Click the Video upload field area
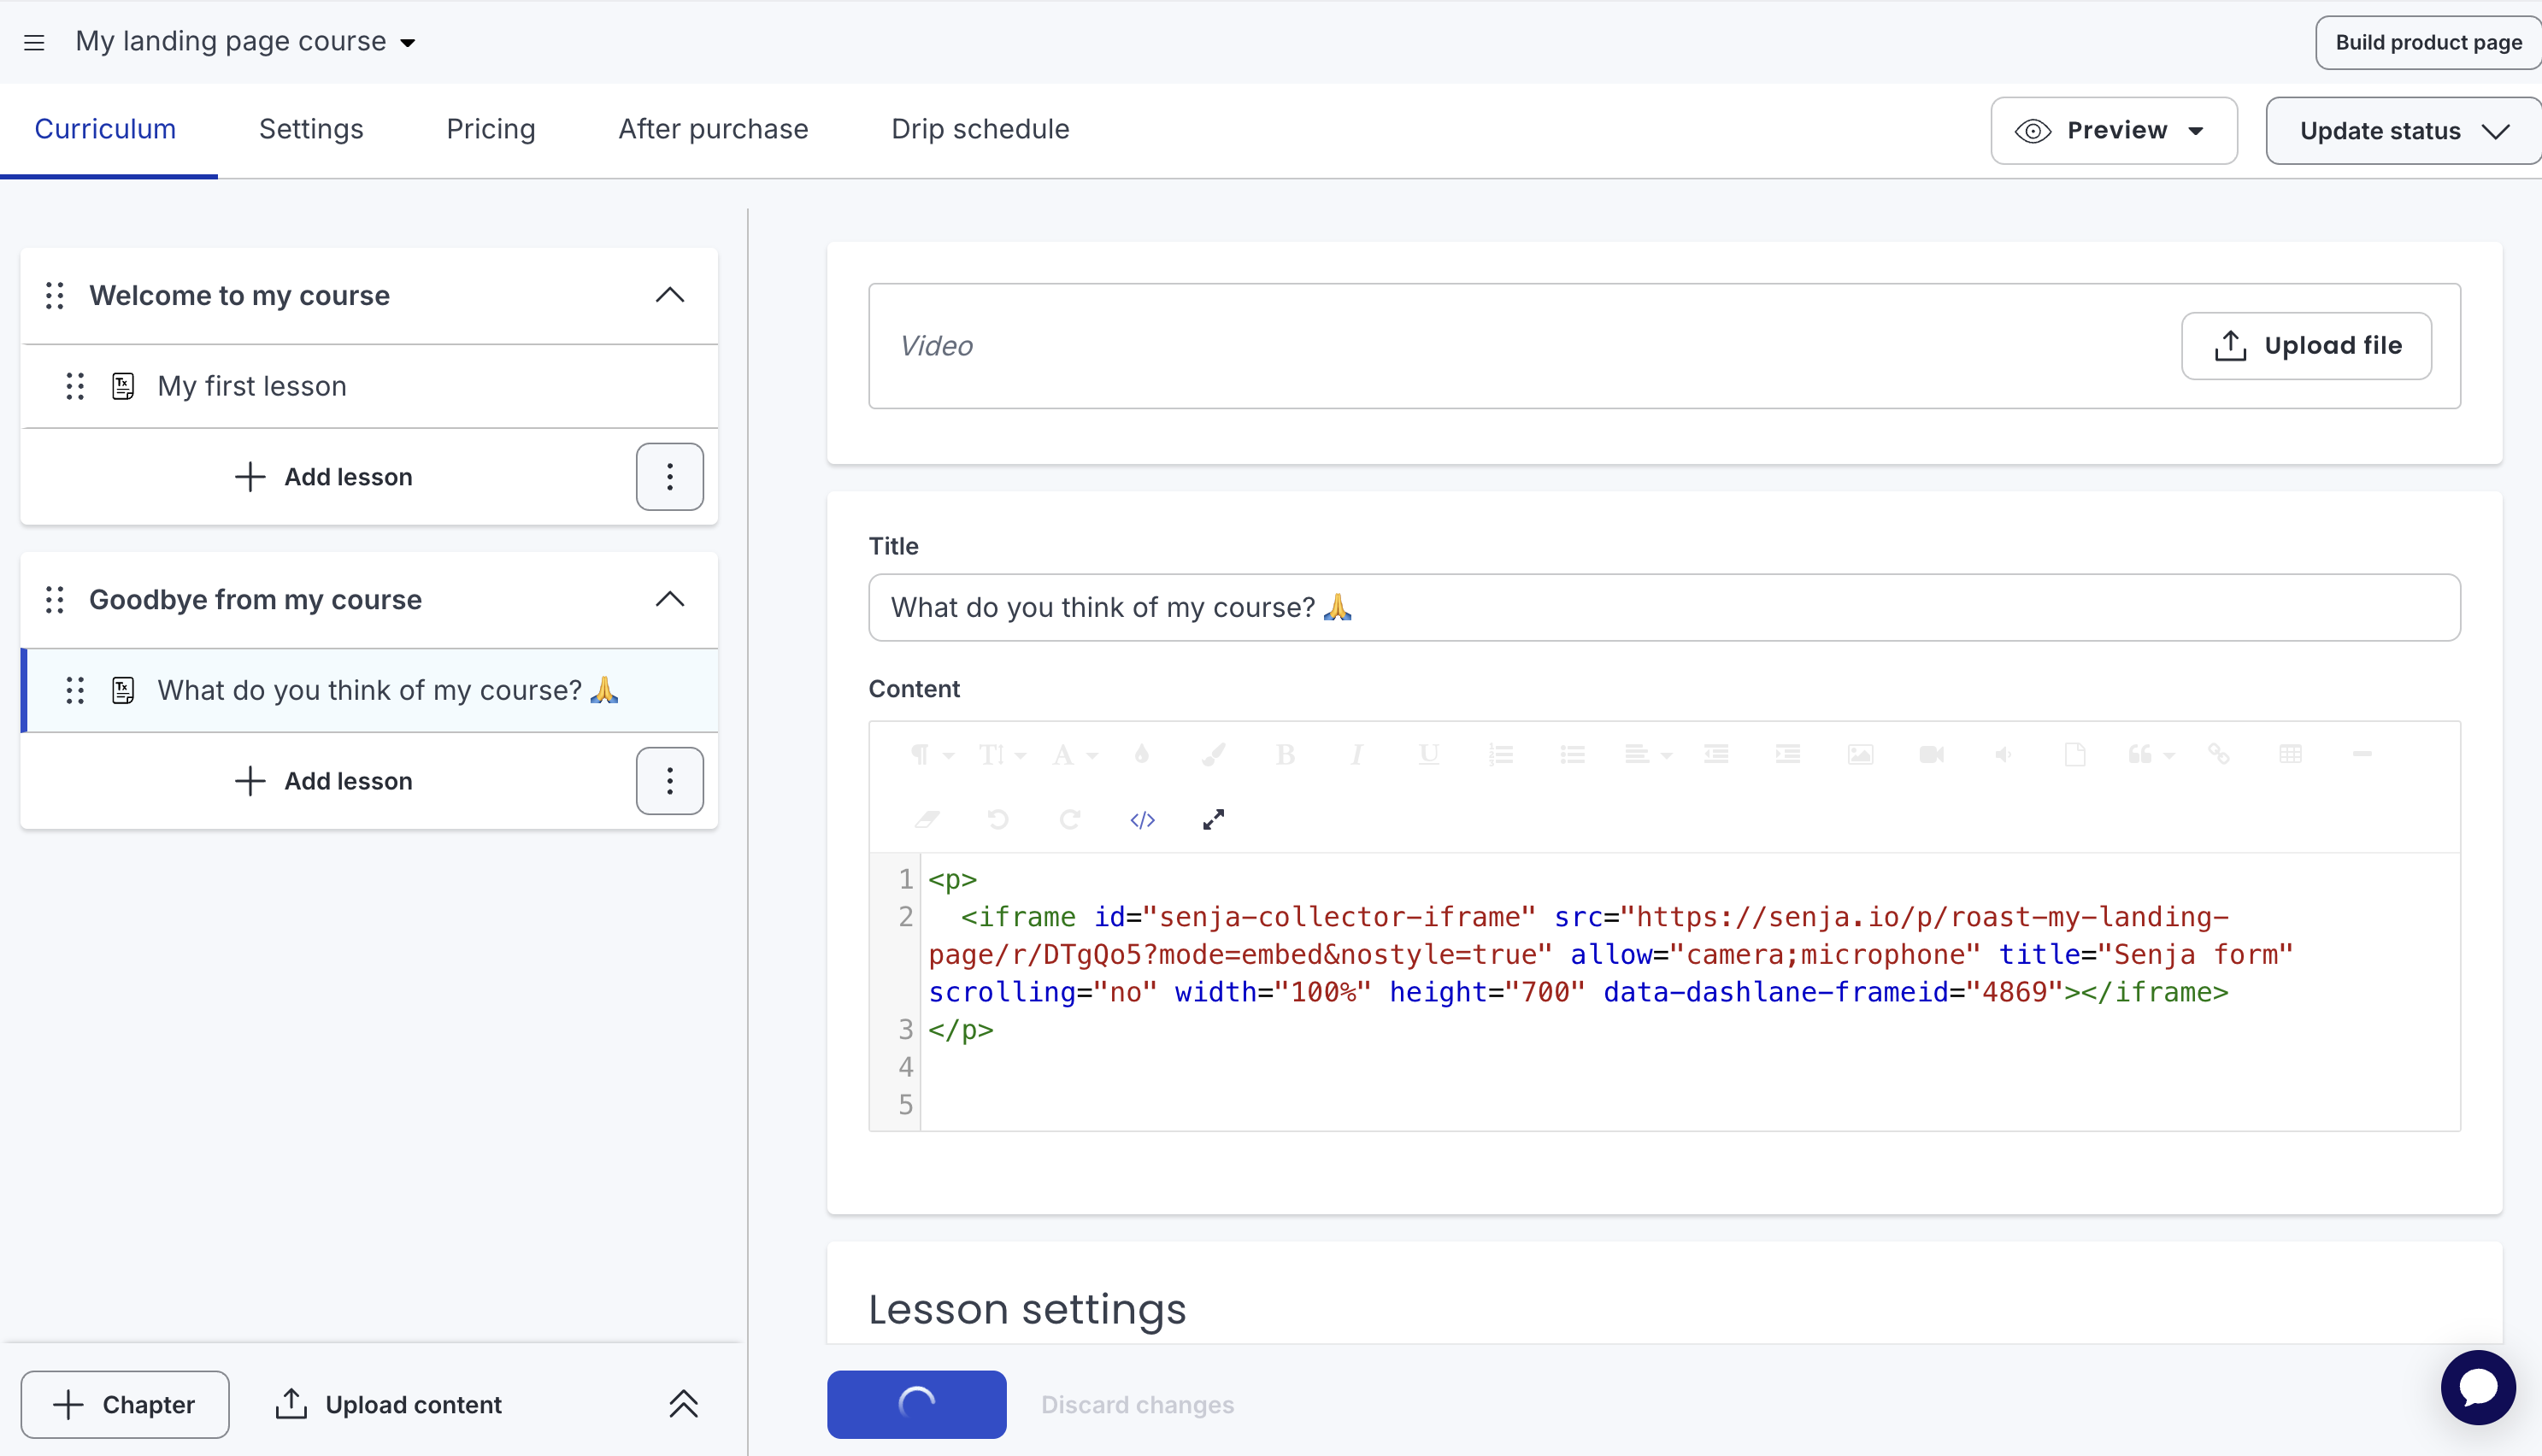 click(1664, 346)
